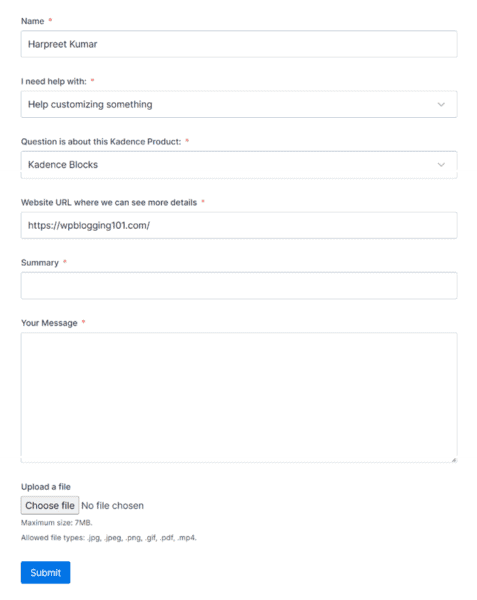Grab the resize handle of message textarea

pyautogui.click(x=454, y=460)
